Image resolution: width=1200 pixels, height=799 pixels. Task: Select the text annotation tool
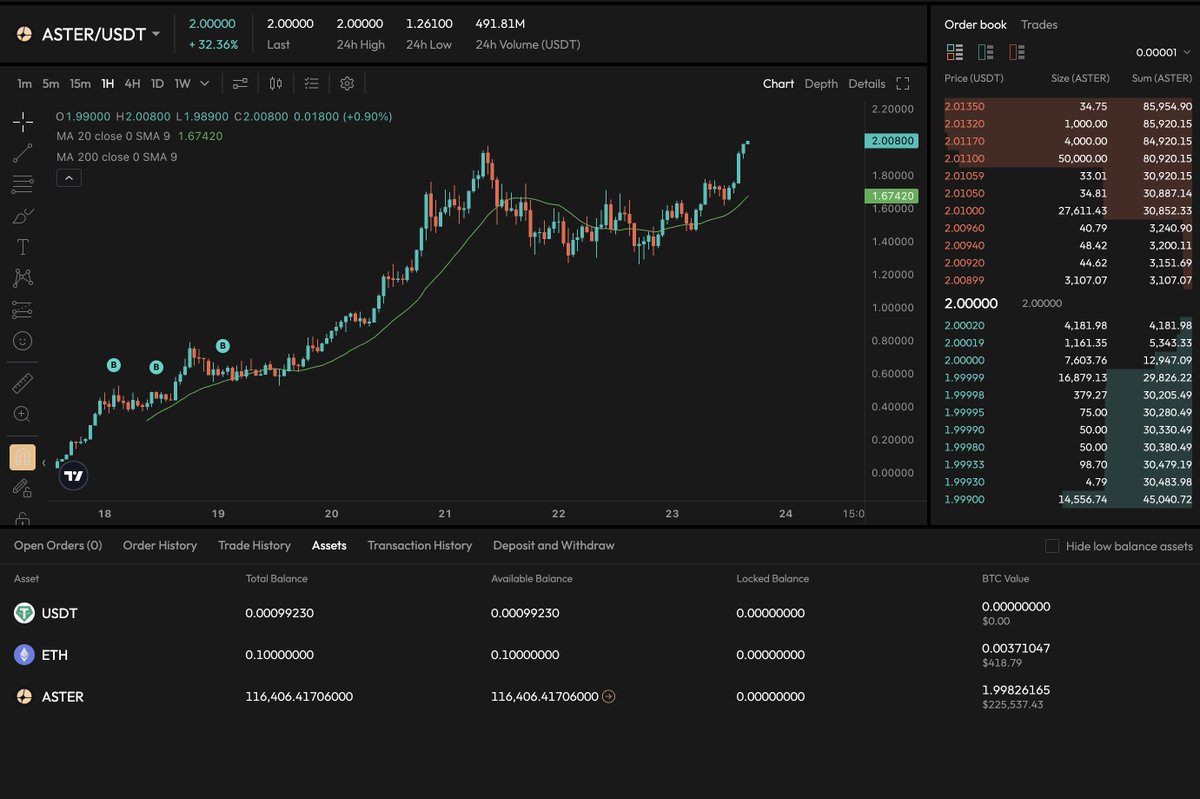tap(22, 246)
